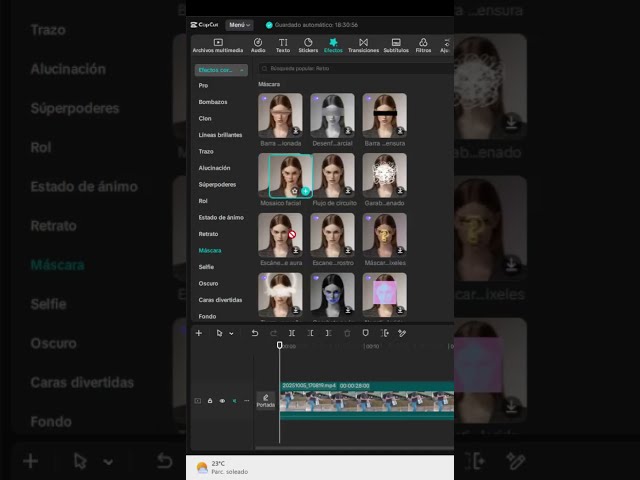The image size is (640, 480).
Task: Select the Retrato category
Action: pos(208,234)
